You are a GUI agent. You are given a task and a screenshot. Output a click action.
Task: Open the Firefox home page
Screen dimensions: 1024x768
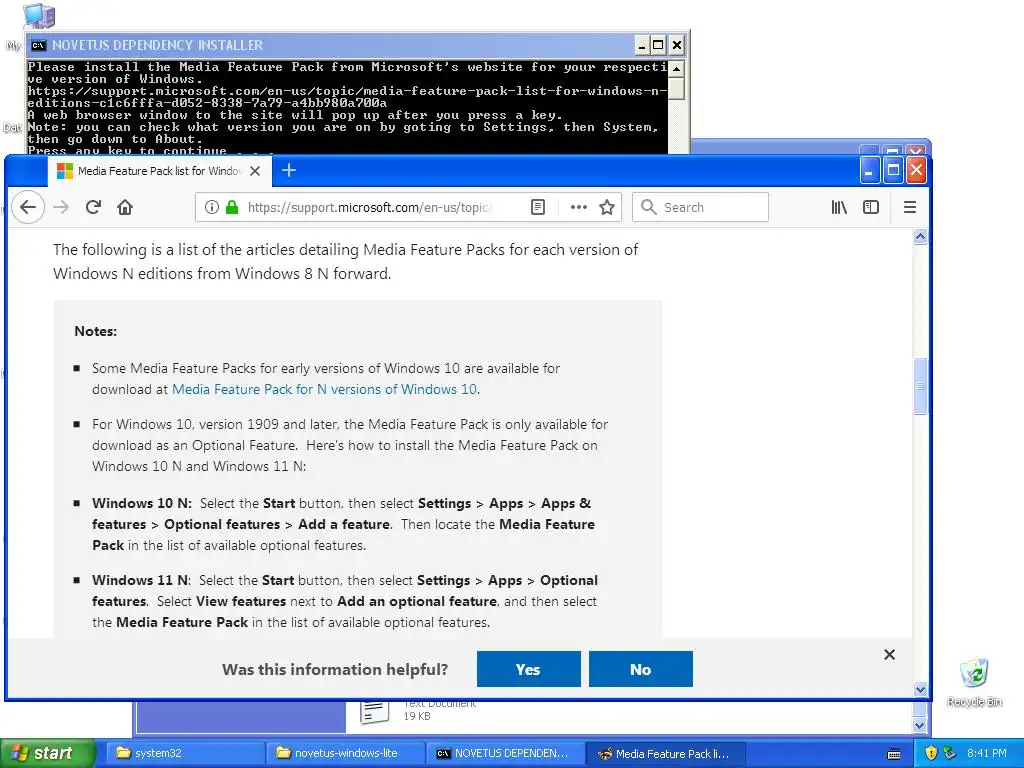click(125, 208)
